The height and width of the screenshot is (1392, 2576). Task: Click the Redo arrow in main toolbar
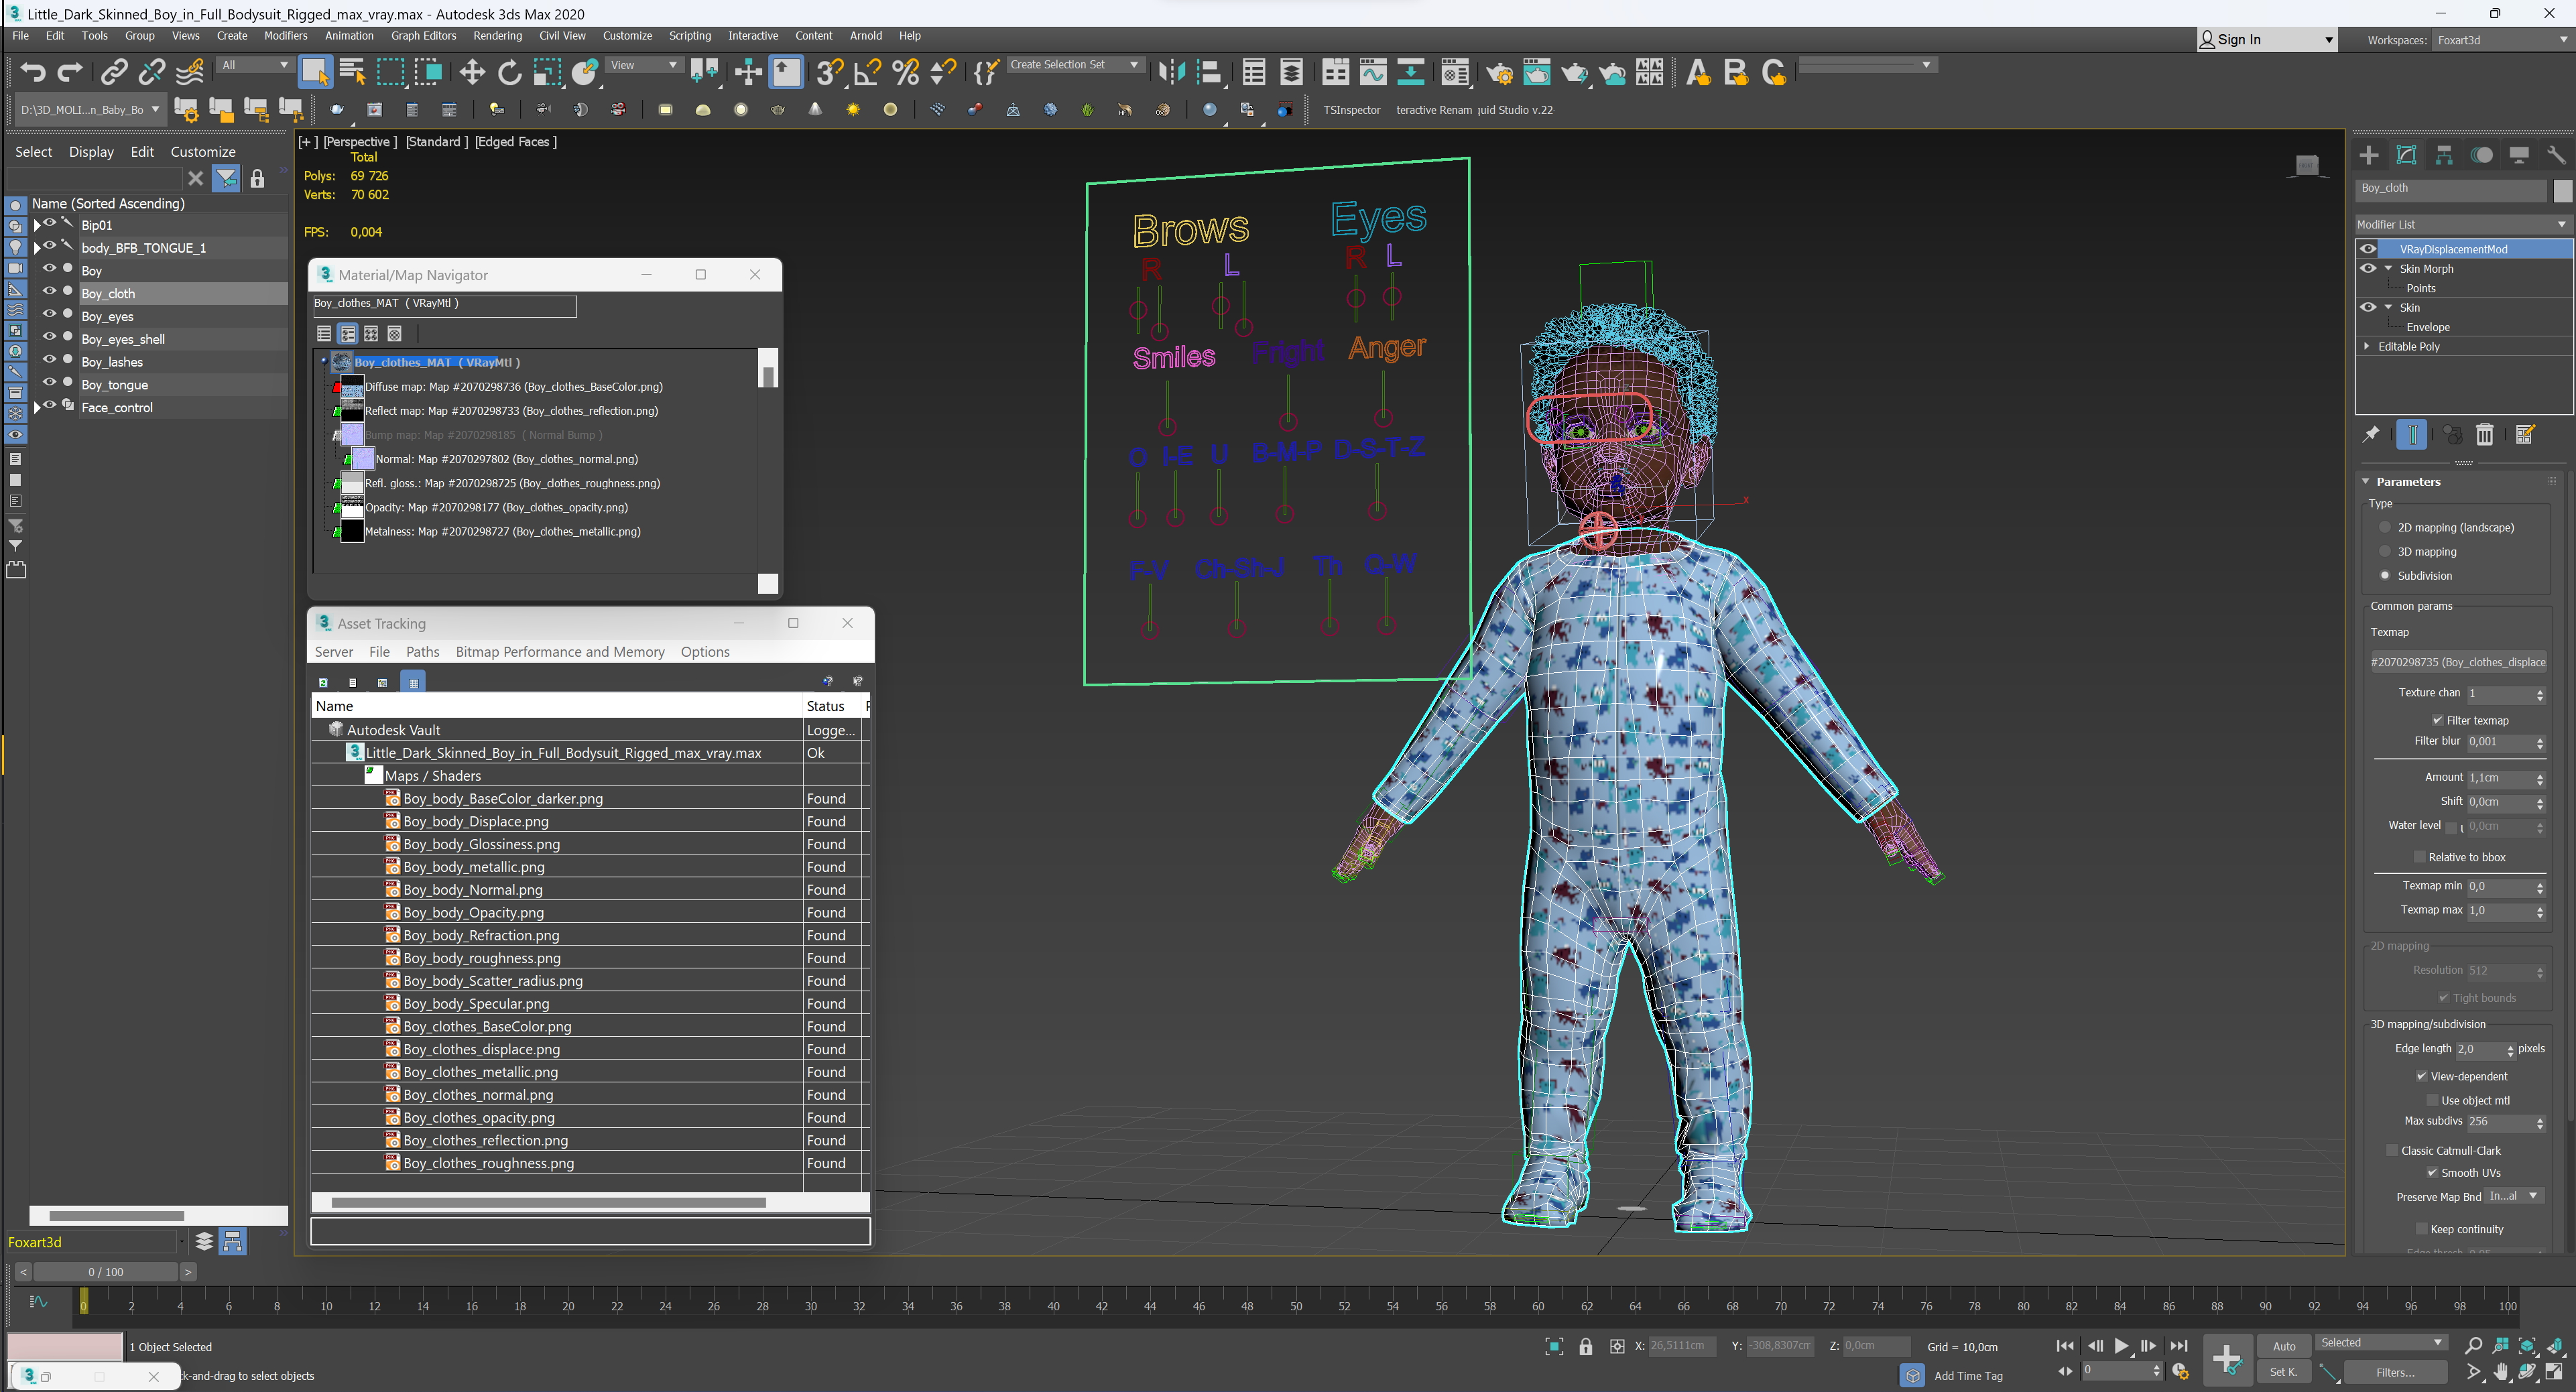point(70,72)
